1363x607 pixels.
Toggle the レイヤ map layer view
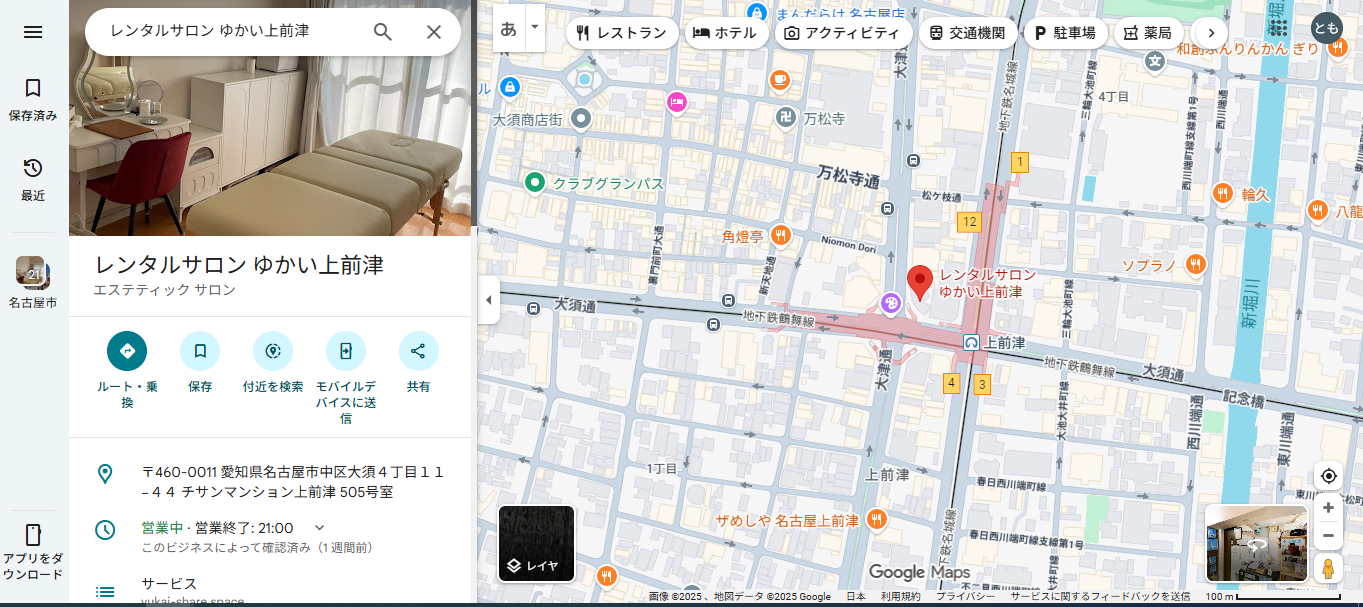pos(537,543)
